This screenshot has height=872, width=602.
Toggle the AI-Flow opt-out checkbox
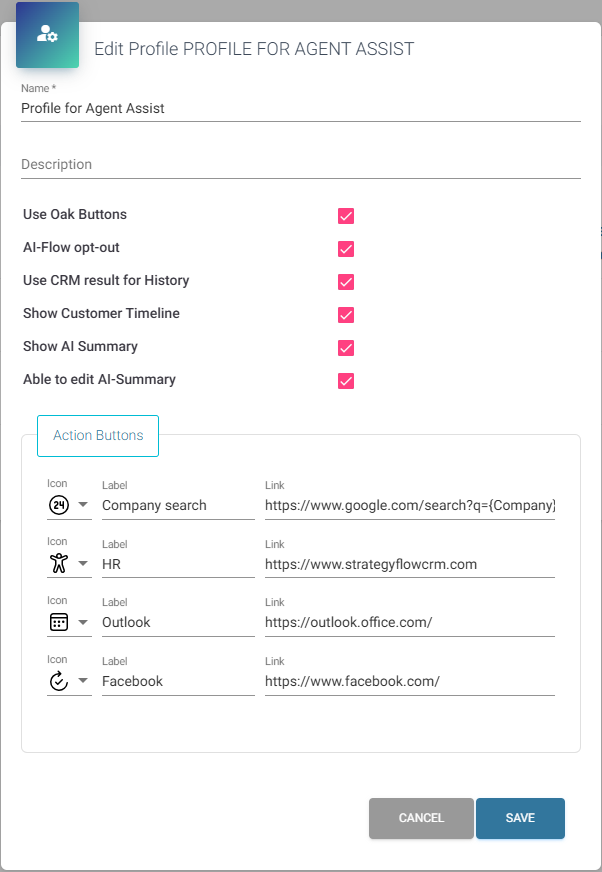[346, 248]
